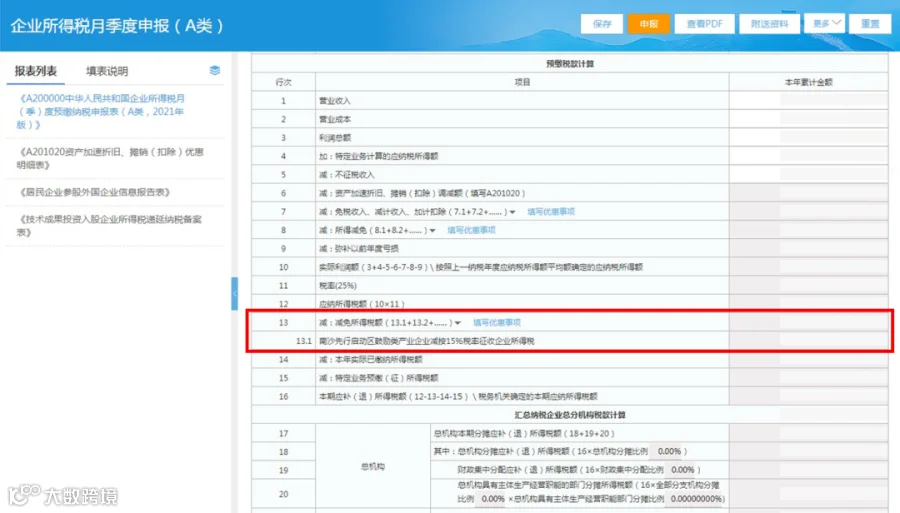Open A201020资产加速折旧 form in list
Screen dimensions: 900x513
click(x=110, y=158)
